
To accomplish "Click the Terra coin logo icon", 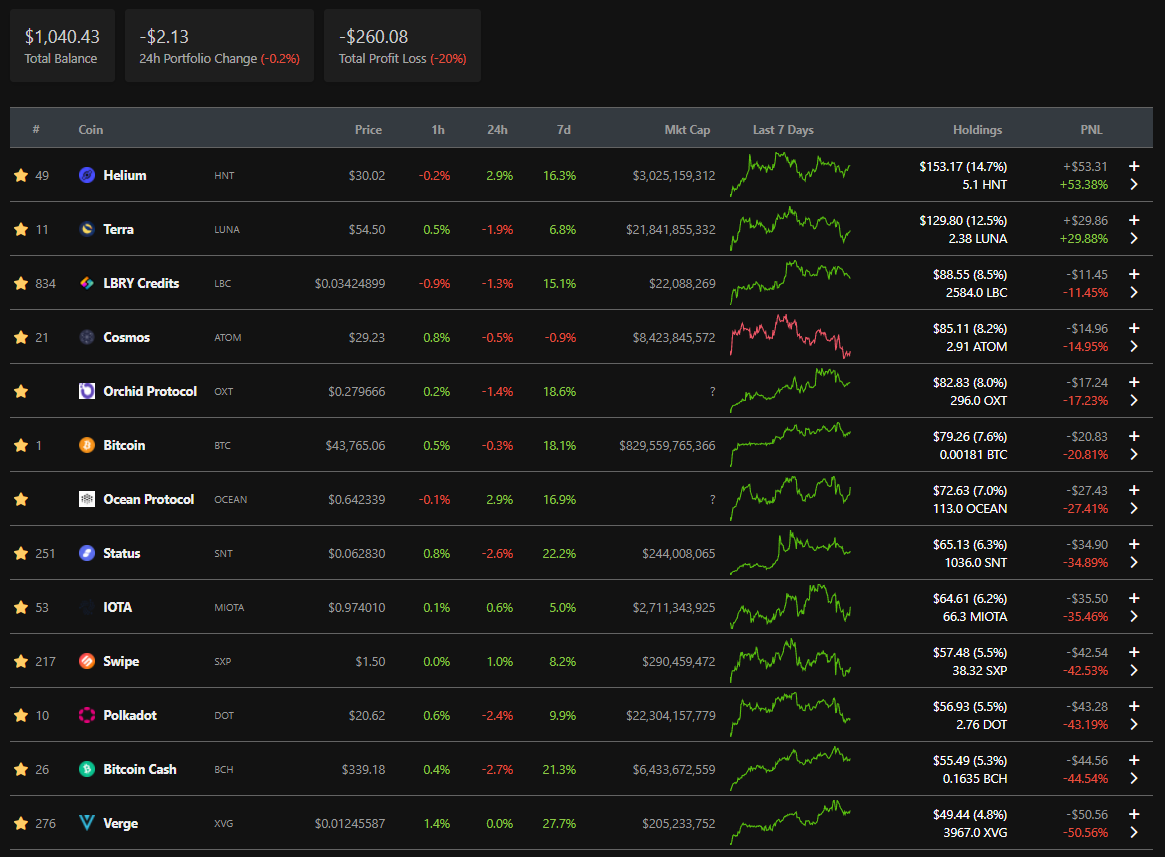I will pos(87,229).
